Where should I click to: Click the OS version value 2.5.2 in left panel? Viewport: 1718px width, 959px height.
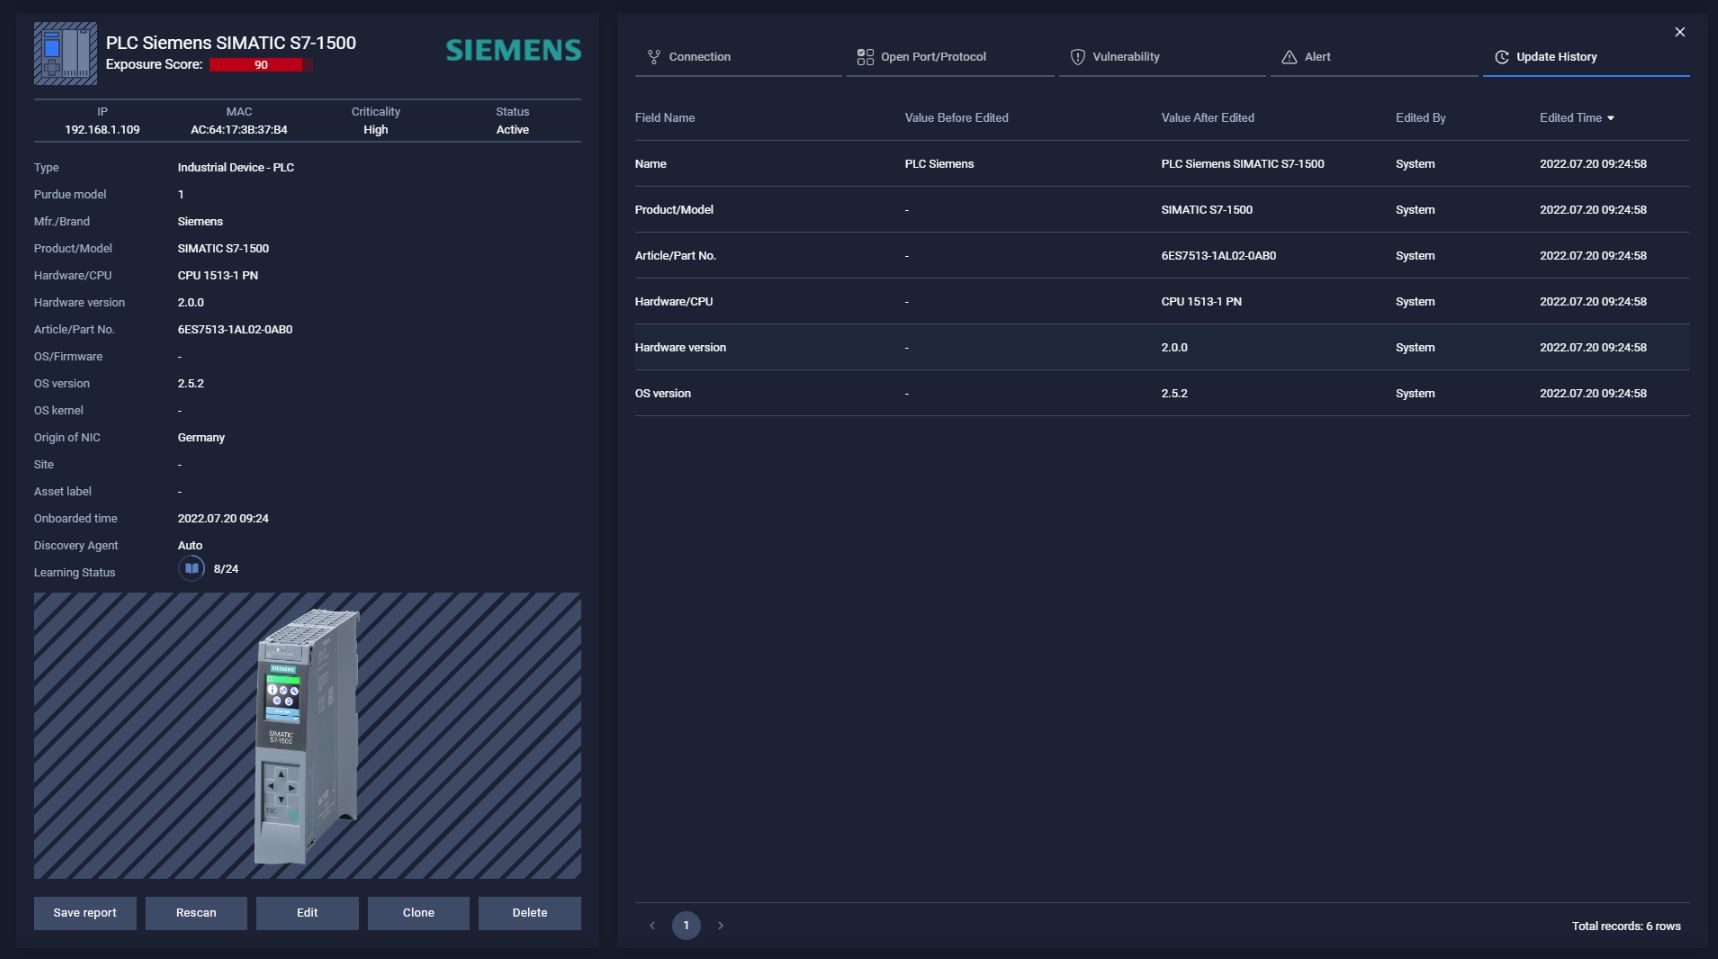(x=191, y=384)
